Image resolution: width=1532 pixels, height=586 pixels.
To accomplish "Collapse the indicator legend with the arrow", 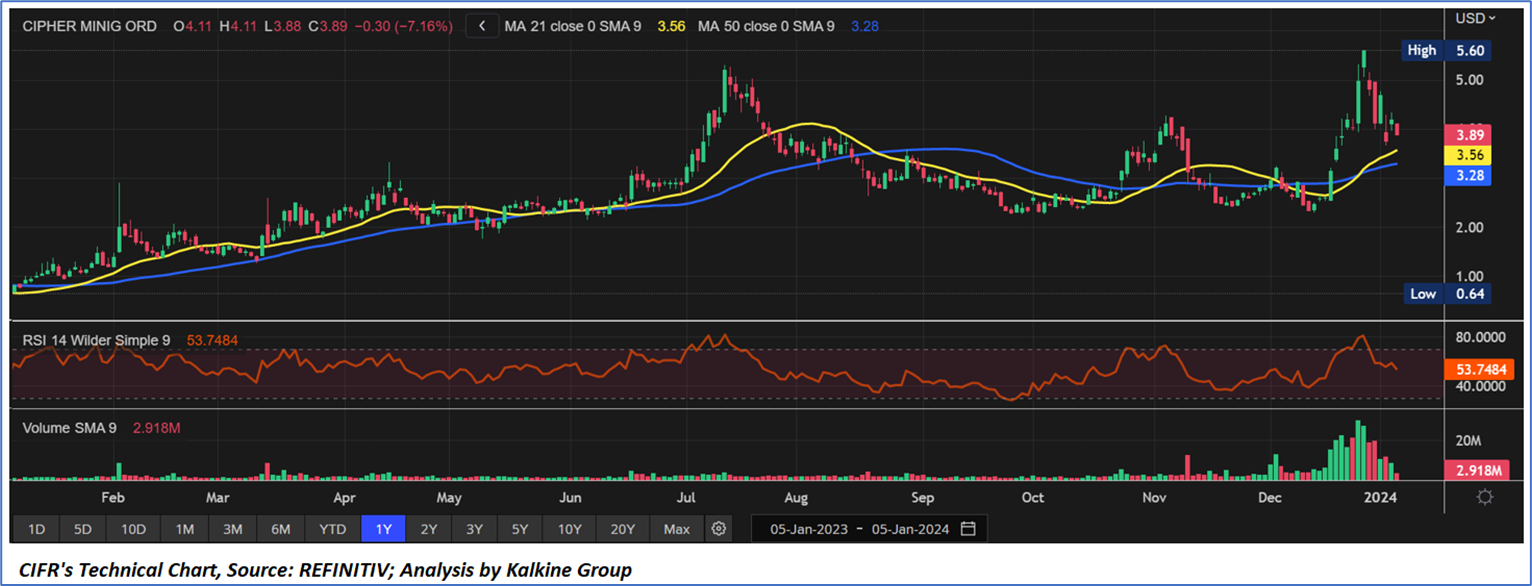I will [483, 27].
